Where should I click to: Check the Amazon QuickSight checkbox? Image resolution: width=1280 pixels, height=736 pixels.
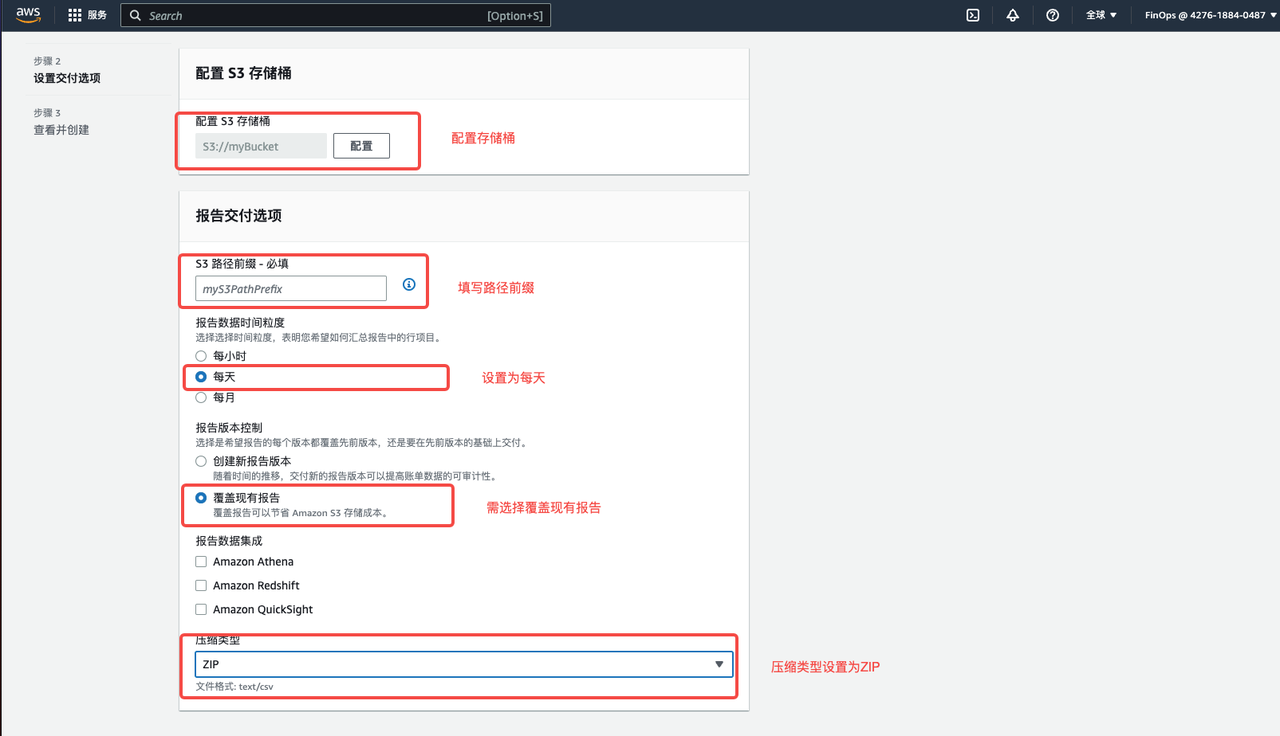201,610
